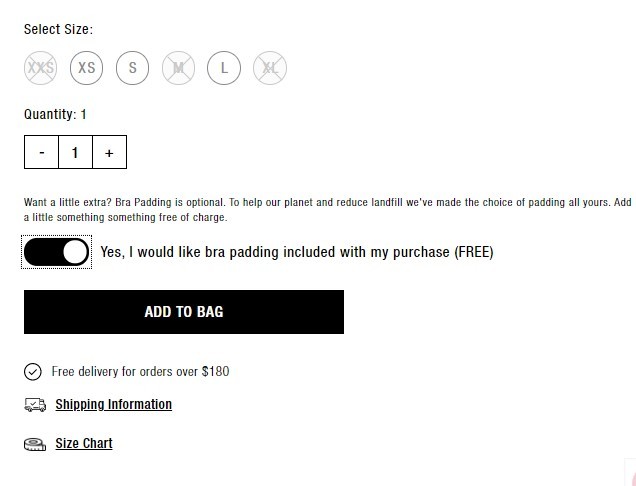Image resolution: width=636 pixels, height=486 pixels.
Task: Open the Size Chart link
Action: coord(84,443)
